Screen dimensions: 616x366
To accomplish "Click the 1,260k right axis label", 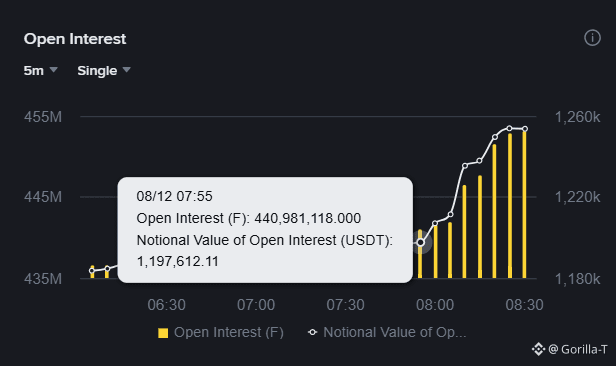I will tap(578, 117).
